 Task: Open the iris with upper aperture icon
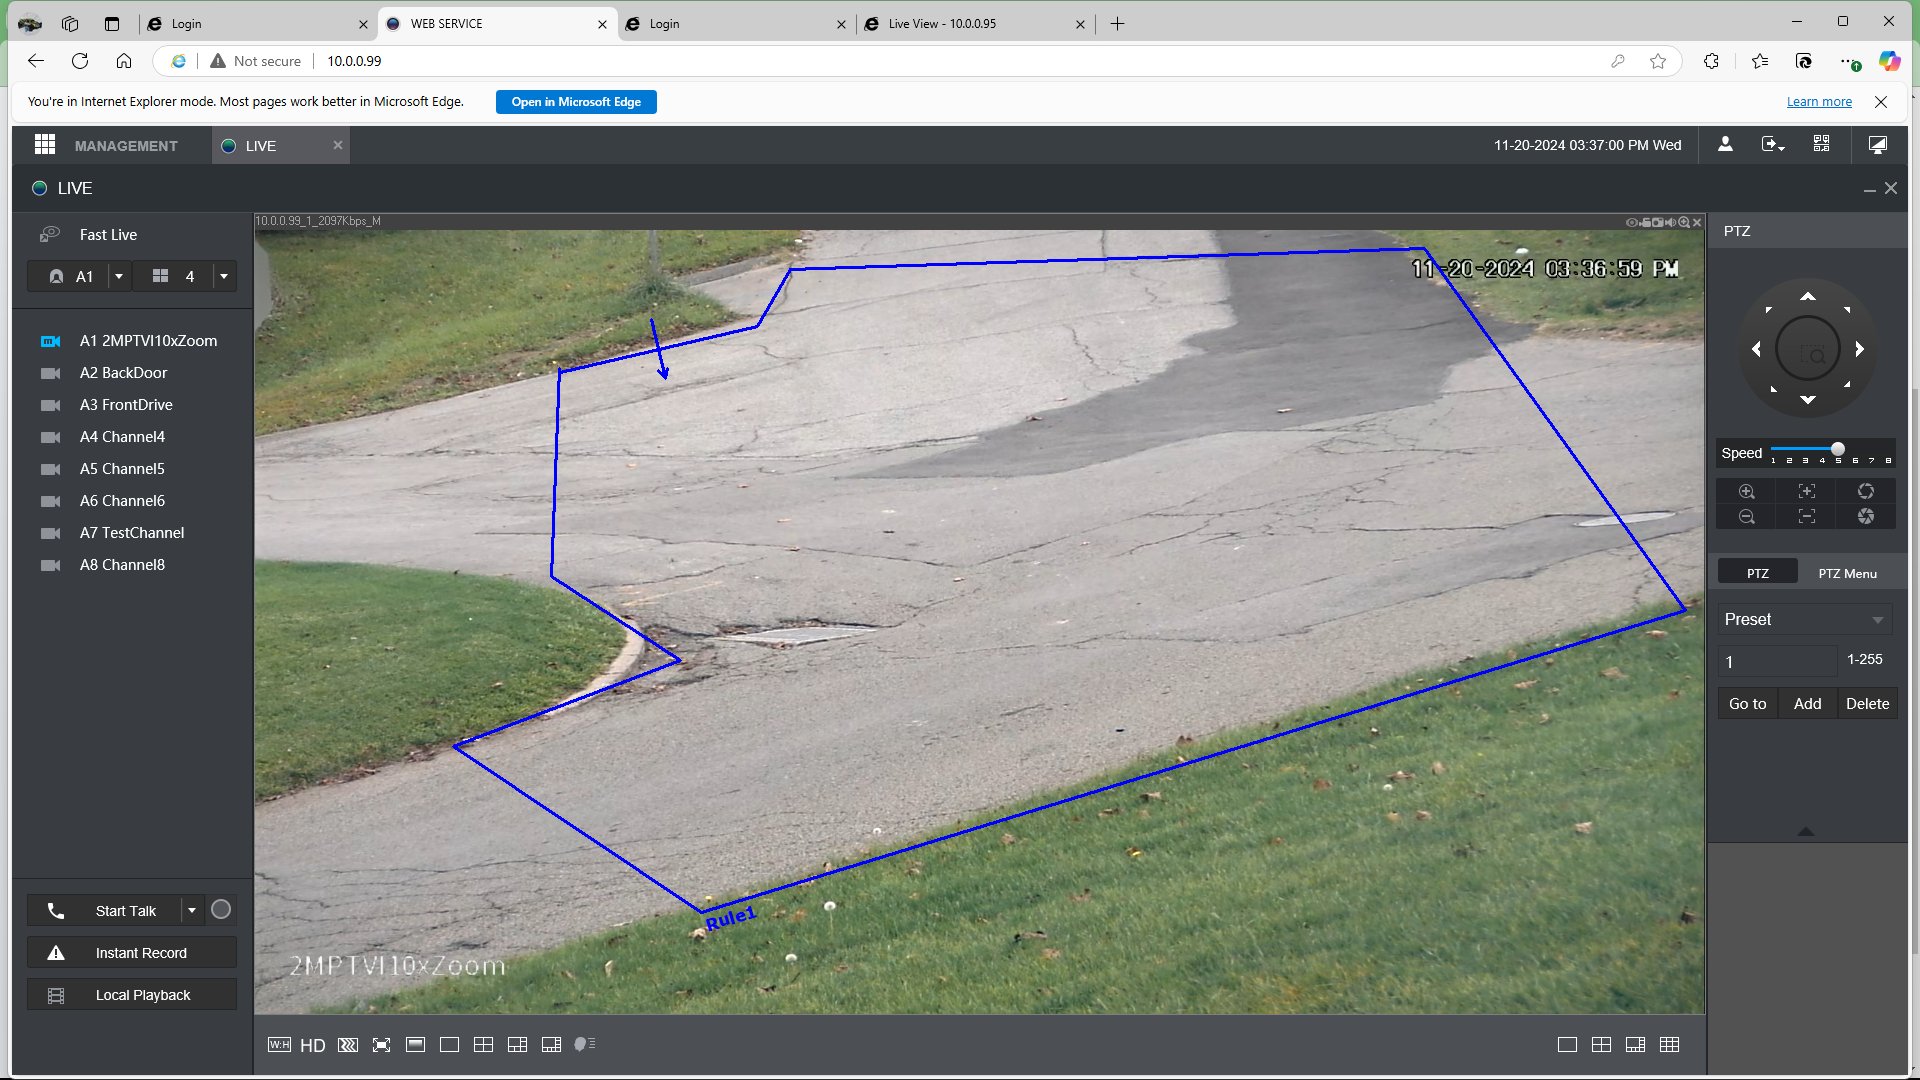(1866, 491)
